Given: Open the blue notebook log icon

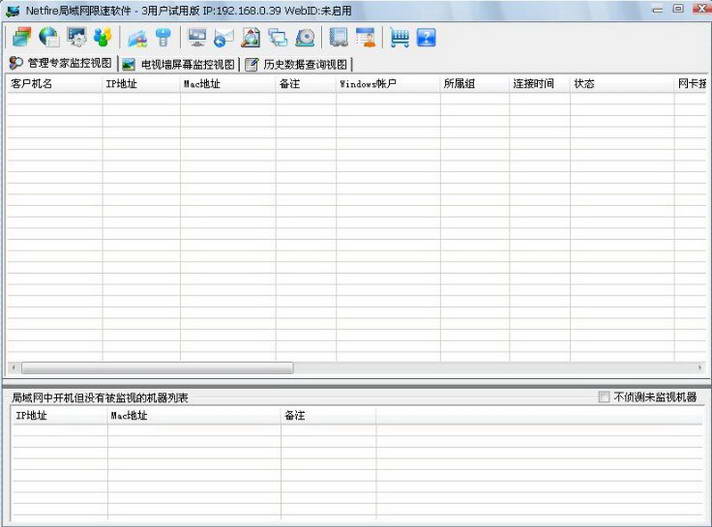Looking at the screenshot, I should click(338, 37).
